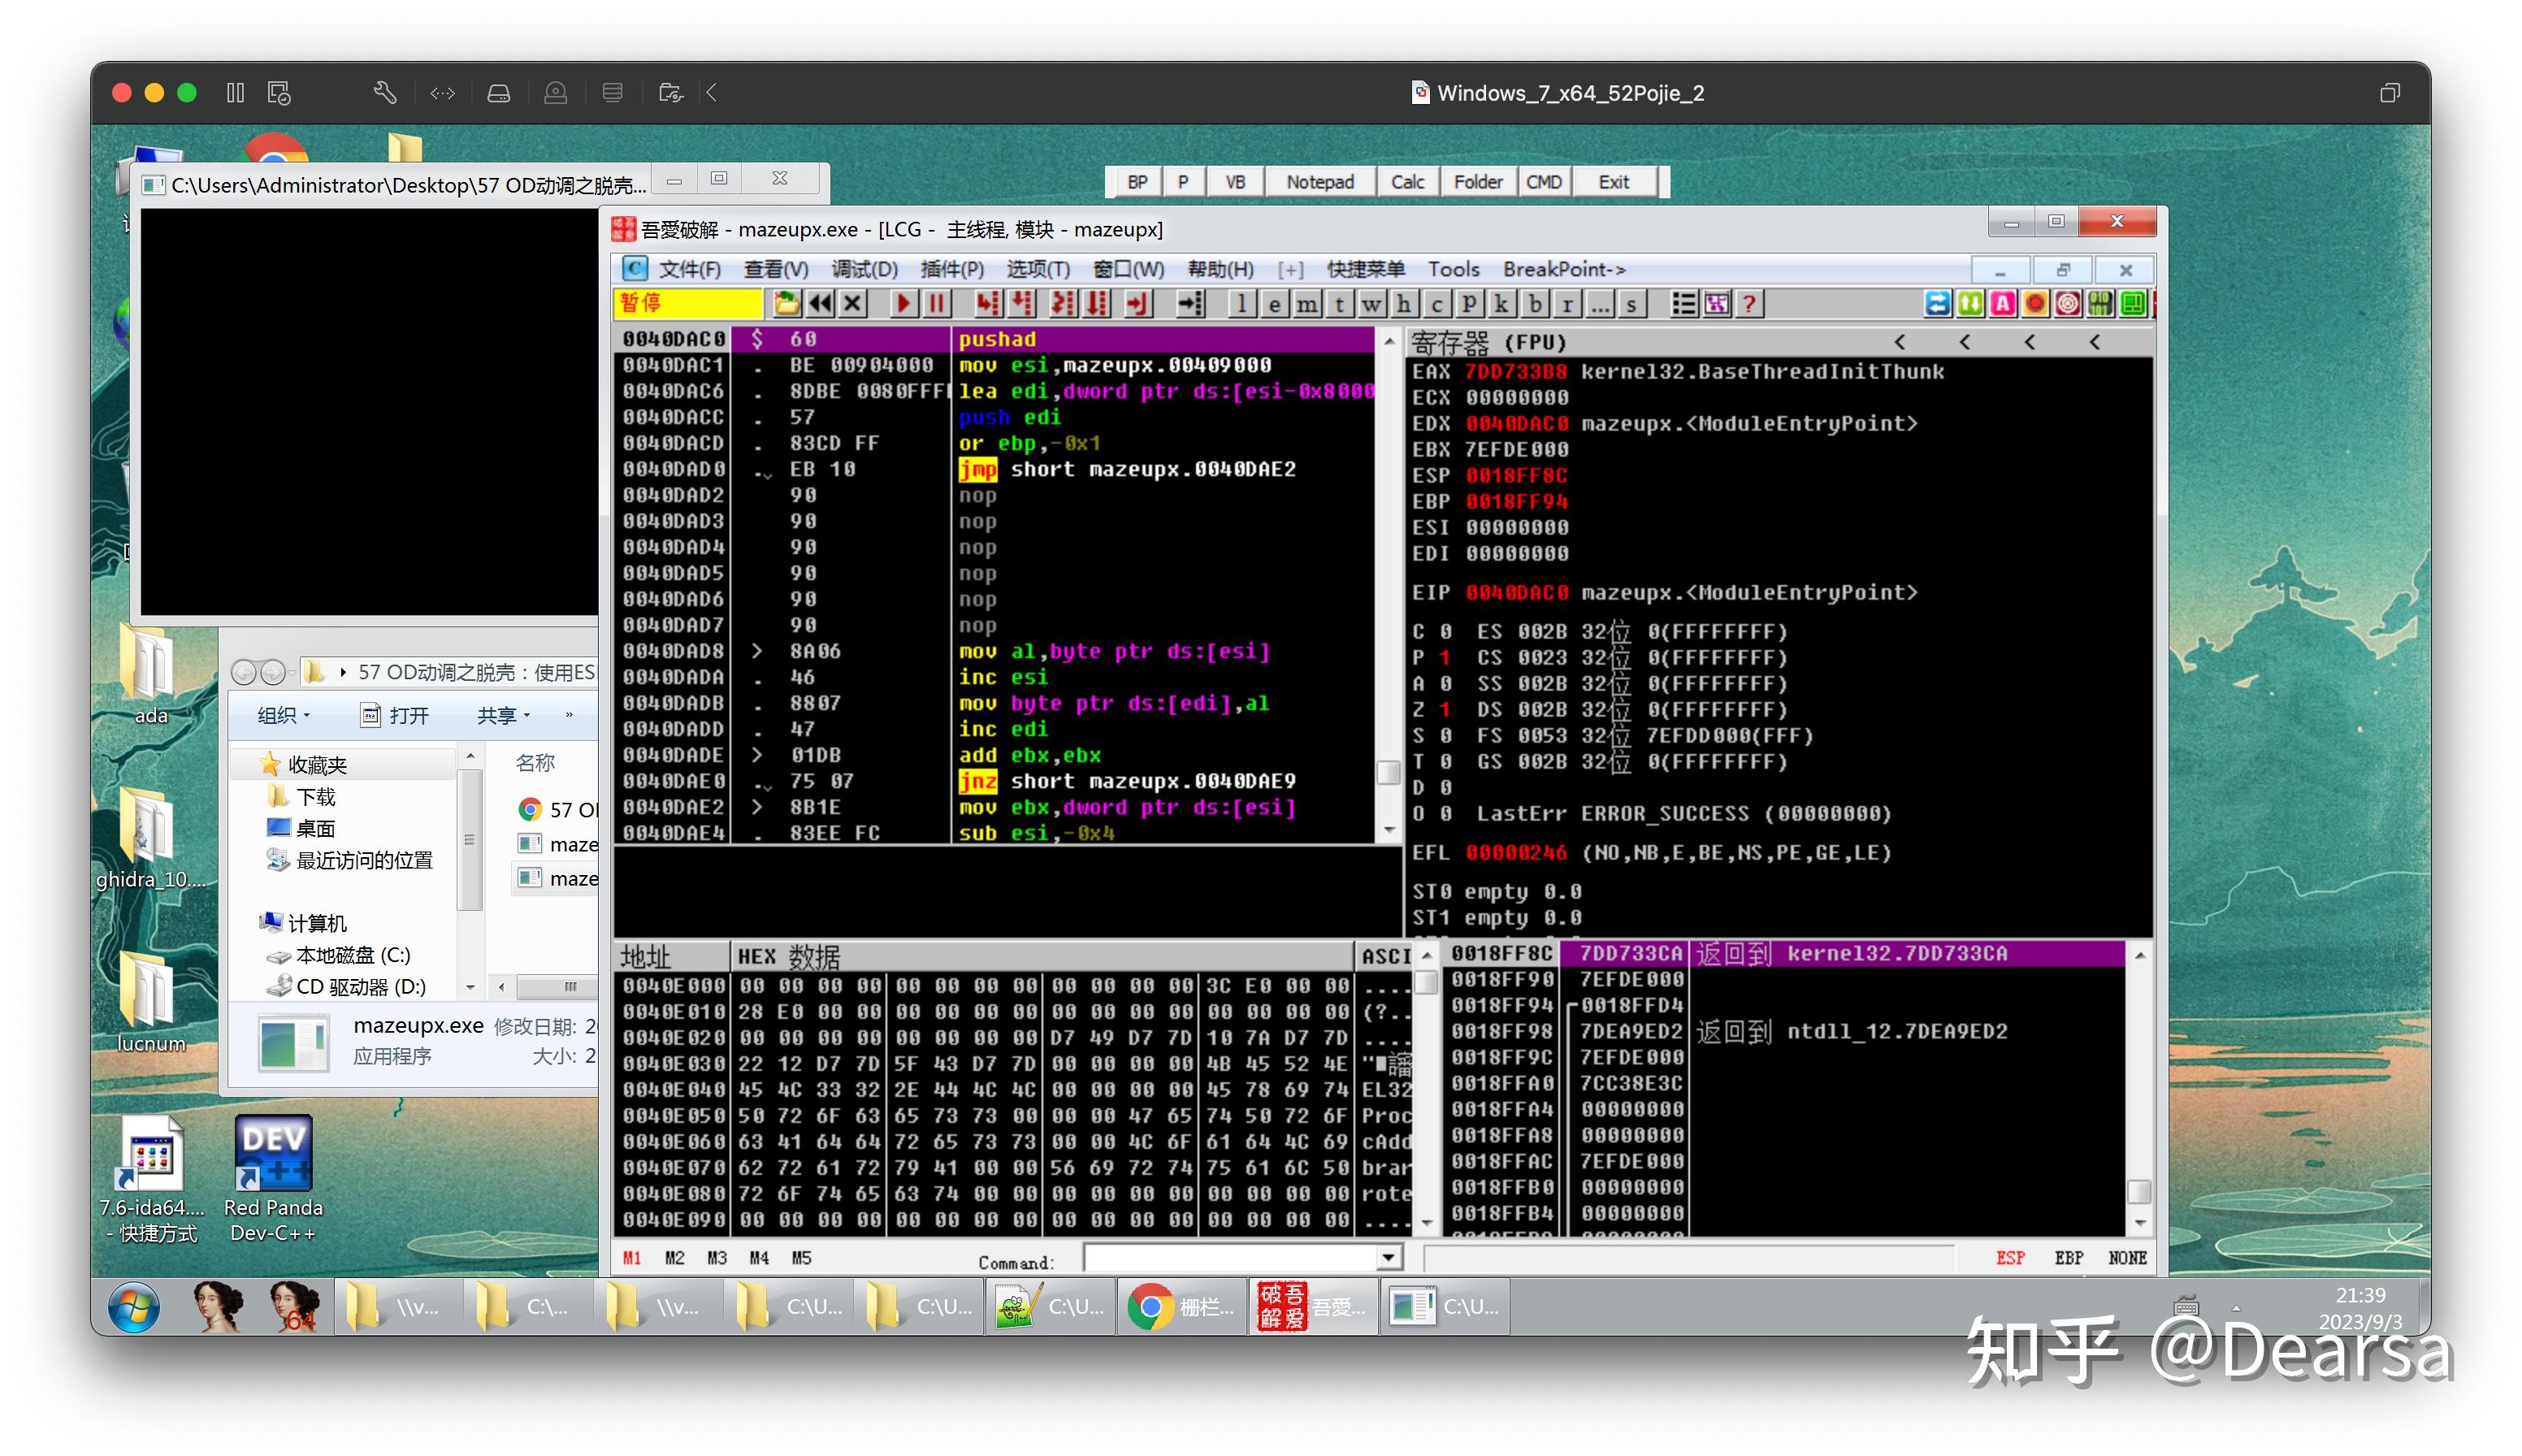
Task: Show Handles with the h button
Action: coord(1404,303)
